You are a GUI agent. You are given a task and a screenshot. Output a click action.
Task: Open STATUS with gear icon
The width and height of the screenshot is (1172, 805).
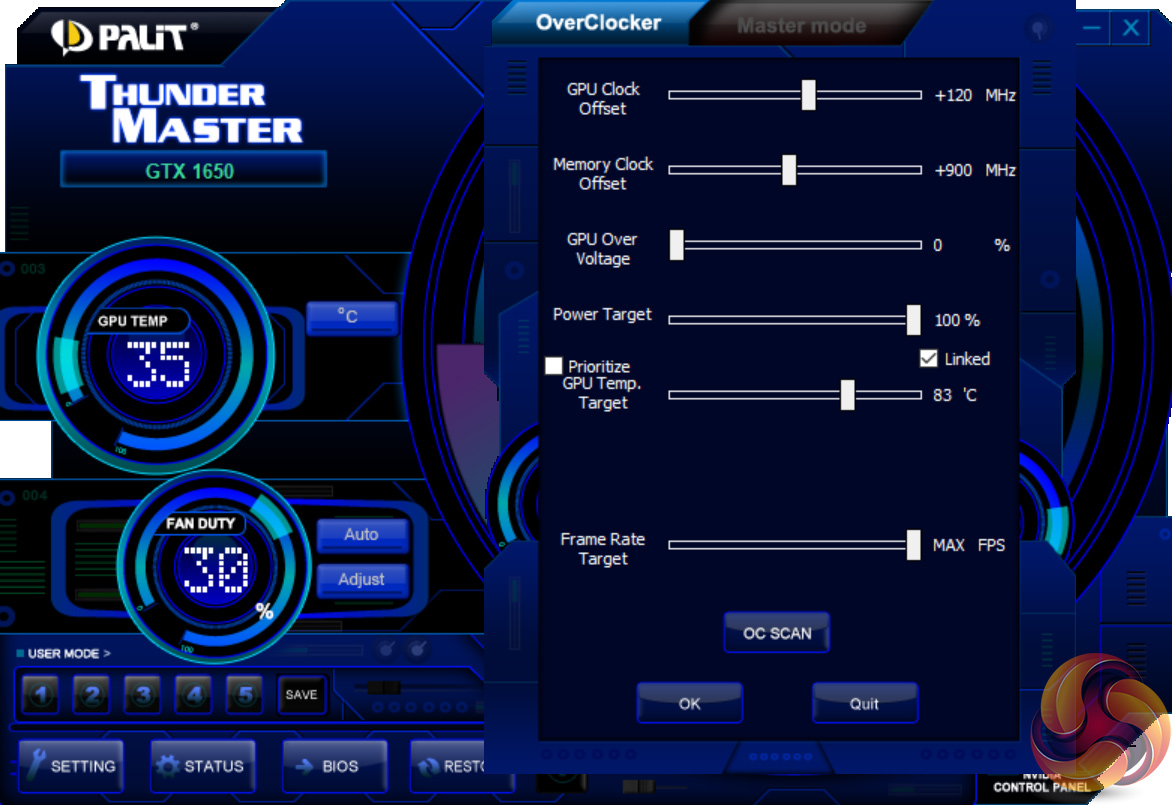[x=203, y=766]
